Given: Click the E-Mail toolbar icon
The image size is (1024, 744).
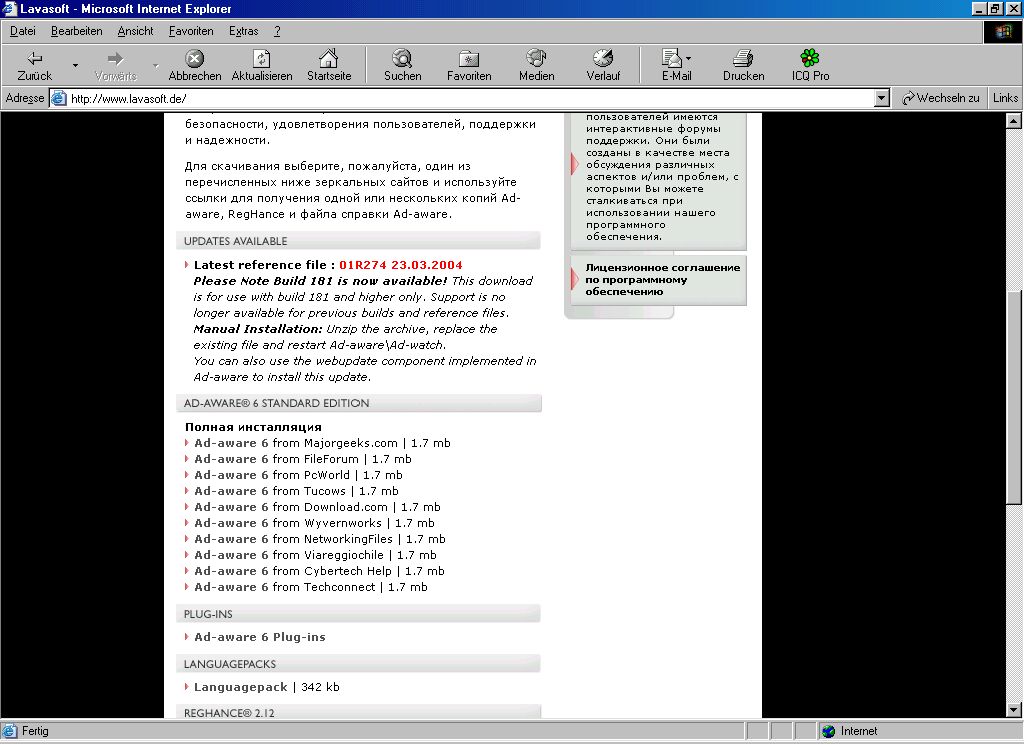Looking at the screenshot, I should click(x=671, y=58).
